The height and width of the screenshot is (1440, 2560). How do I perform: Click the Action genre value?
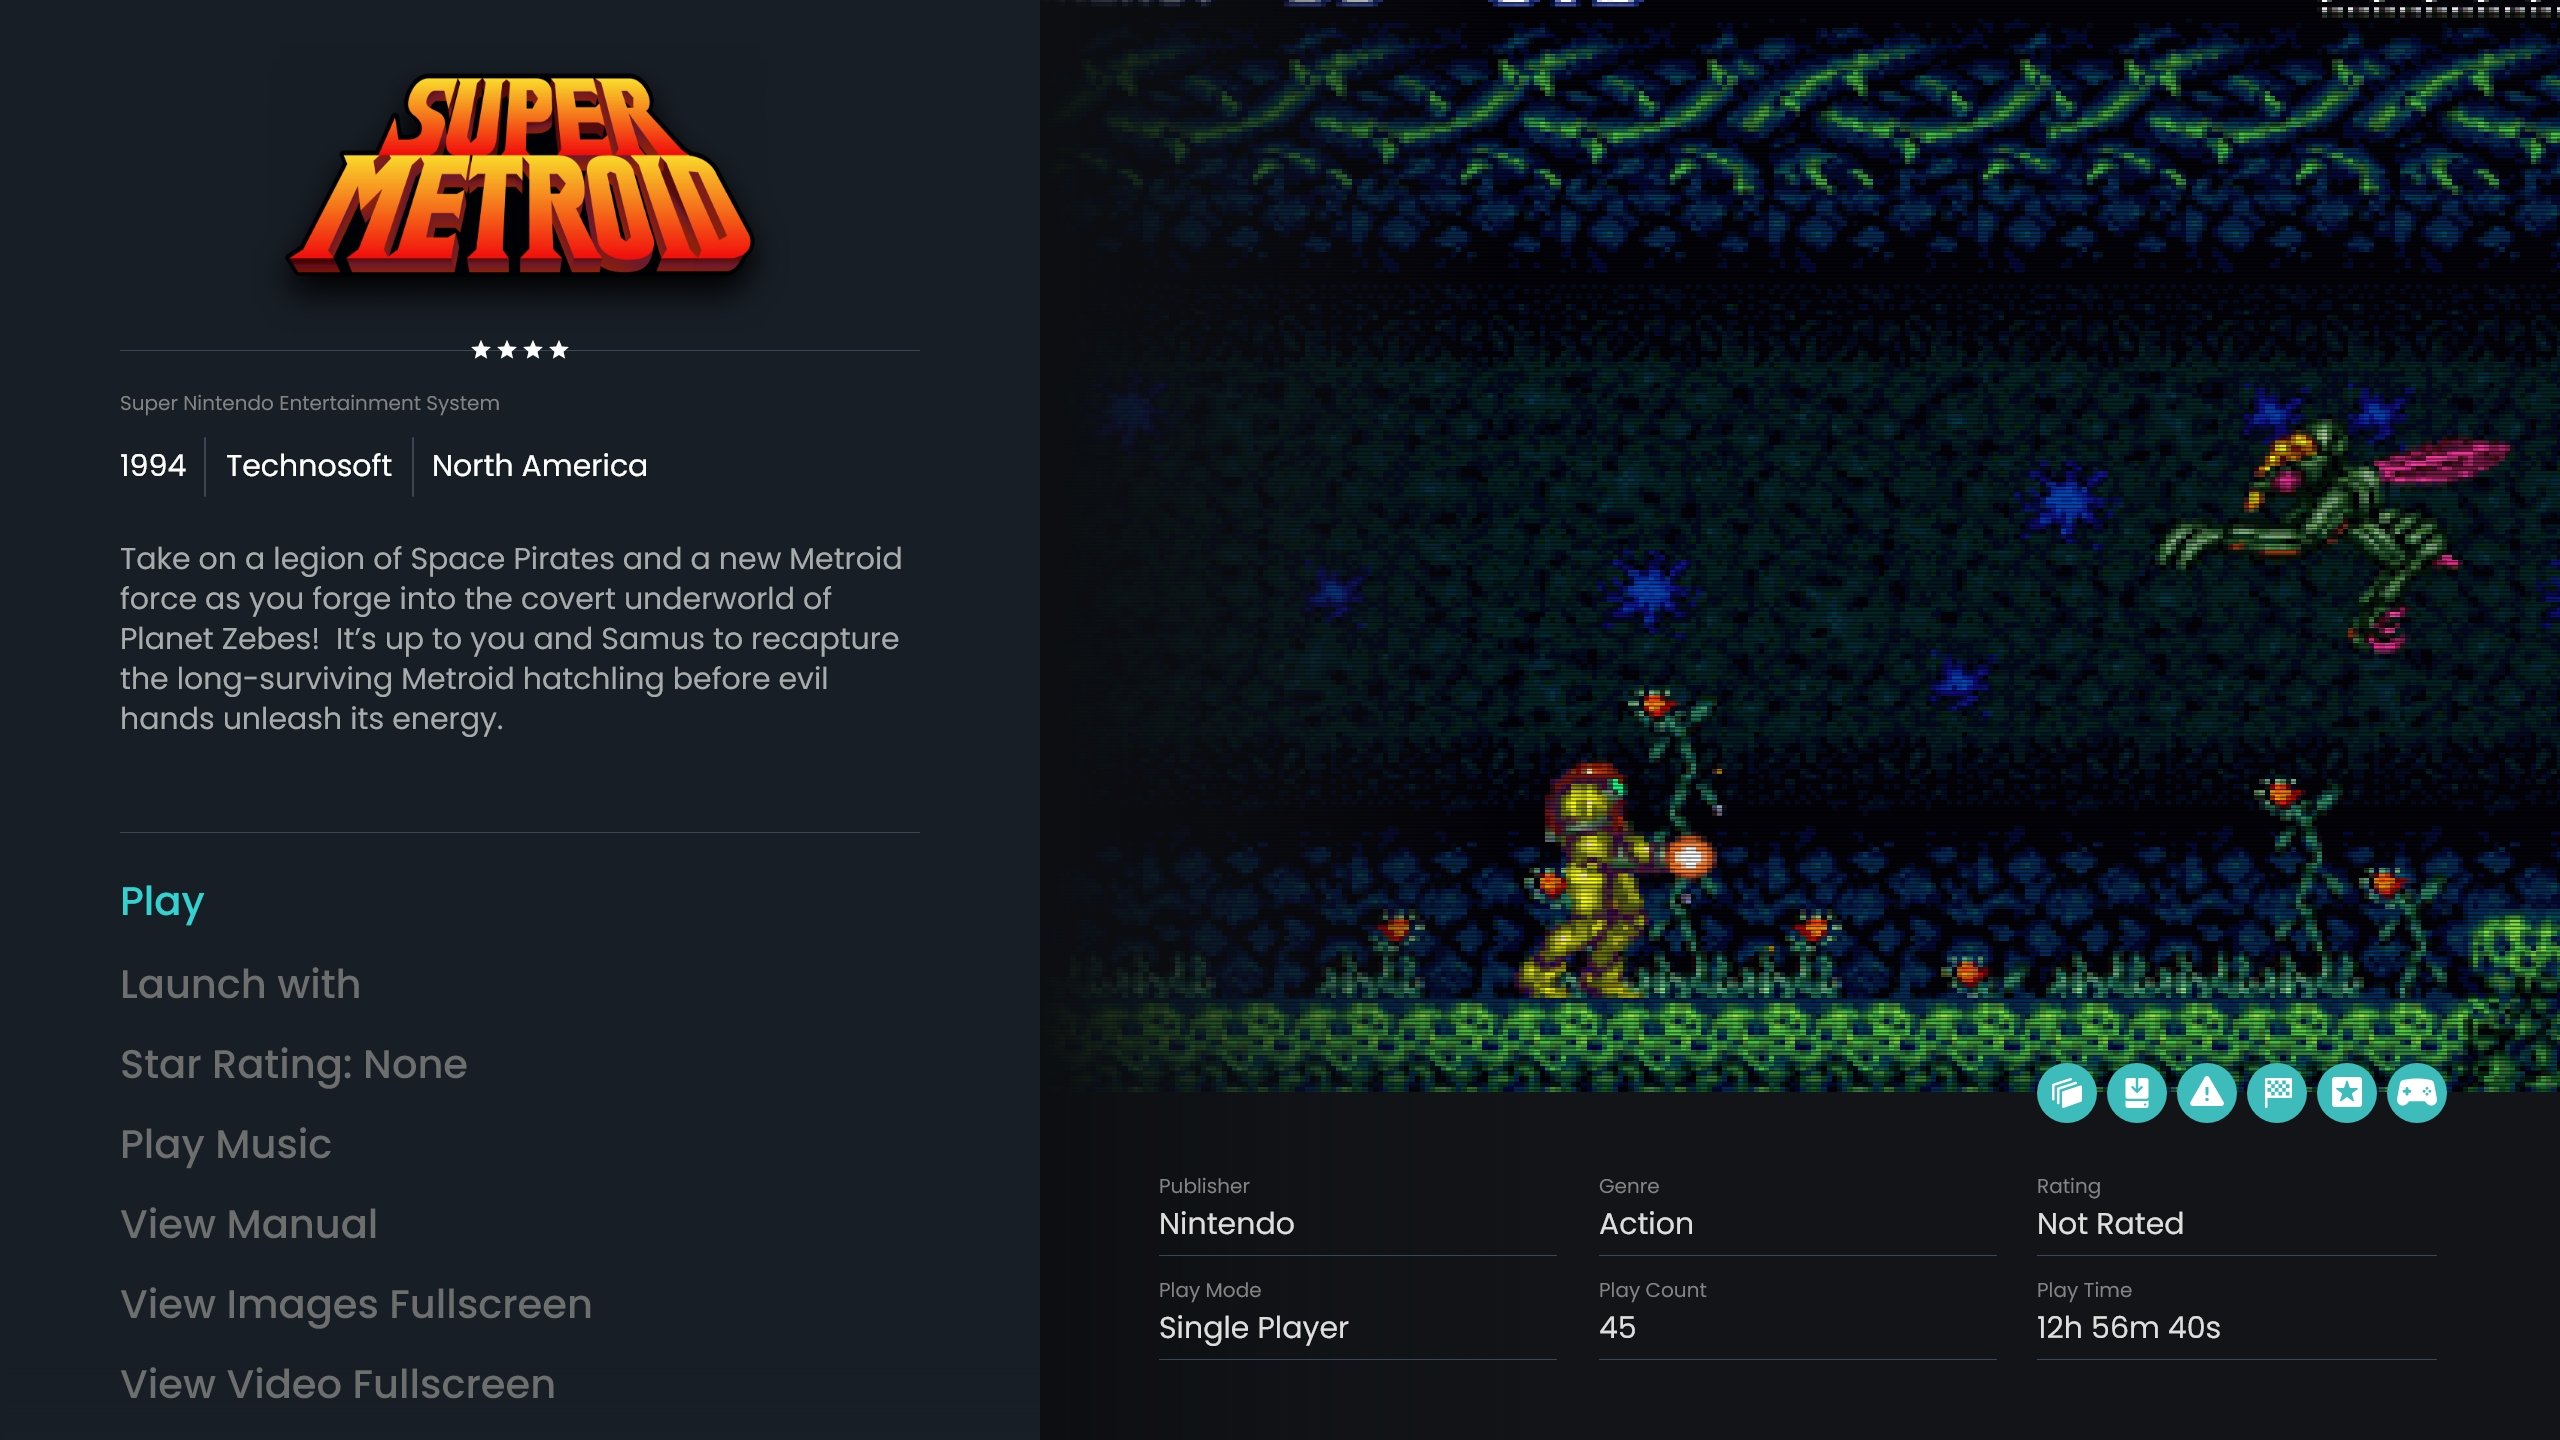click(x=1646, y=1223)
